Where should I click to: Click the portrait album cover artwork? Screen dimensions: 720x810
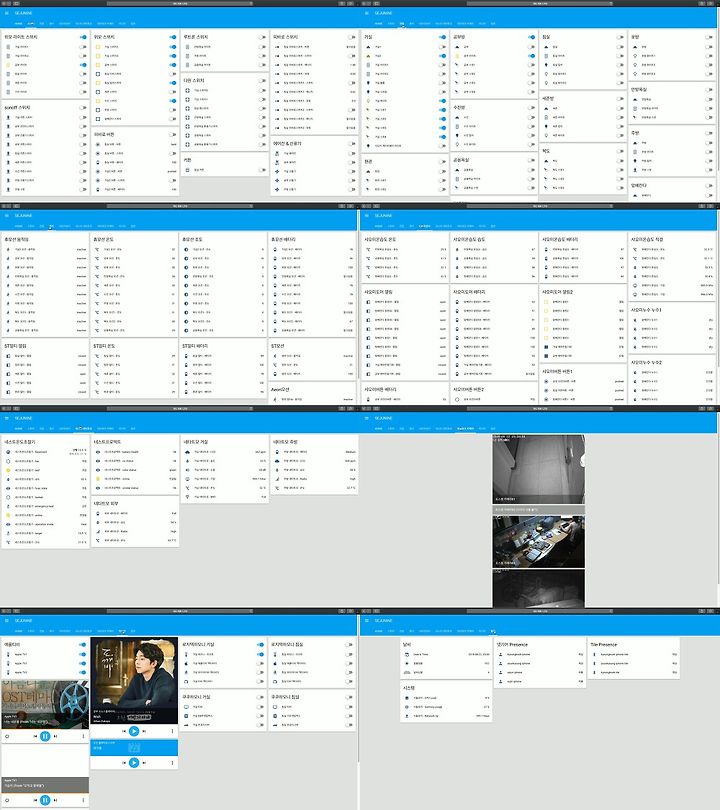click(x=134, y=680)
